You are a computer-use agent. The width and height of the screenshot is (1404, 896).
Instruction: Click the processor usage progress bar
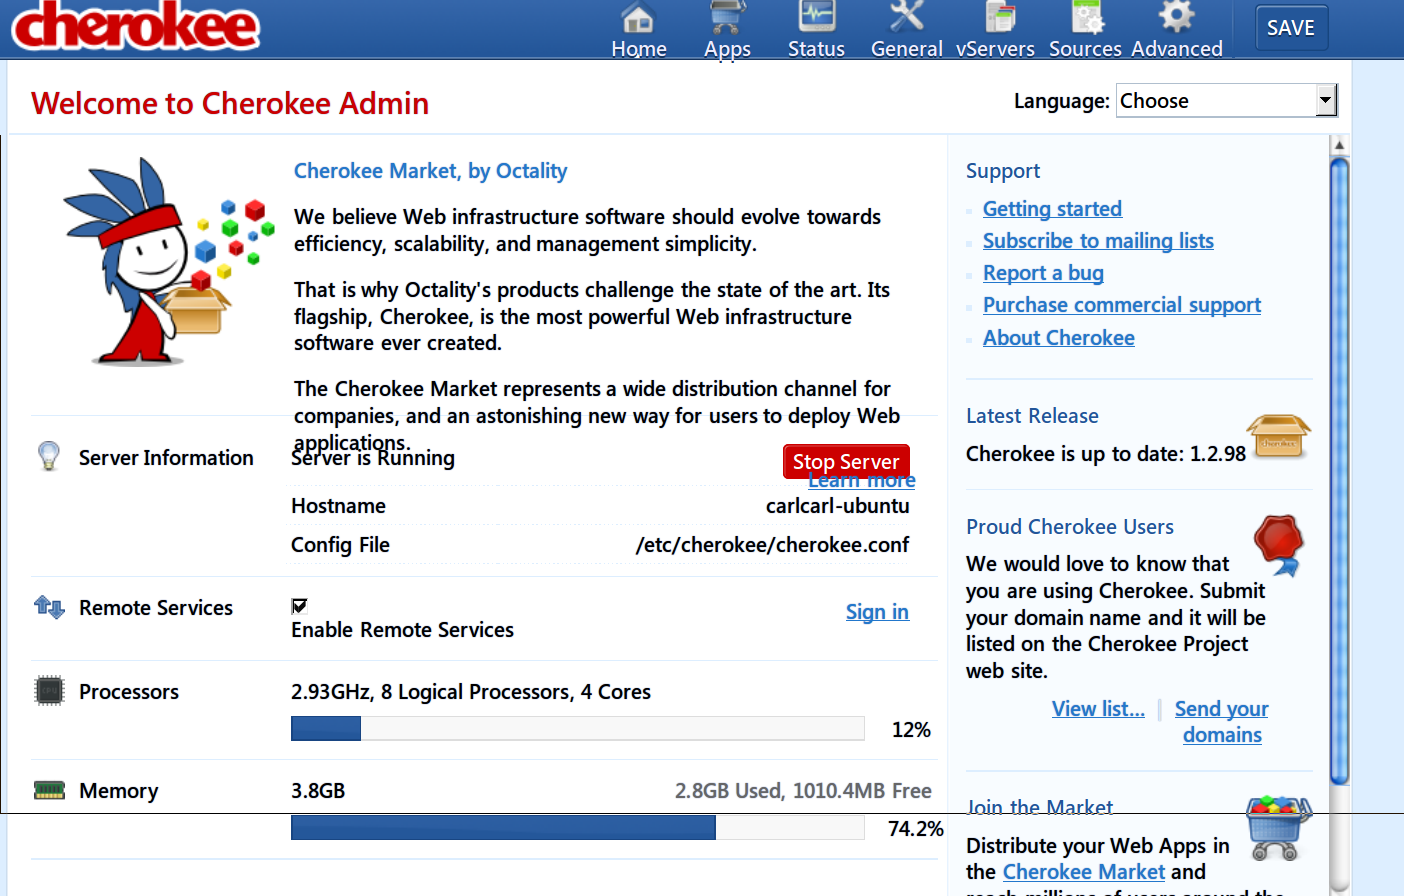pos(577,729)
